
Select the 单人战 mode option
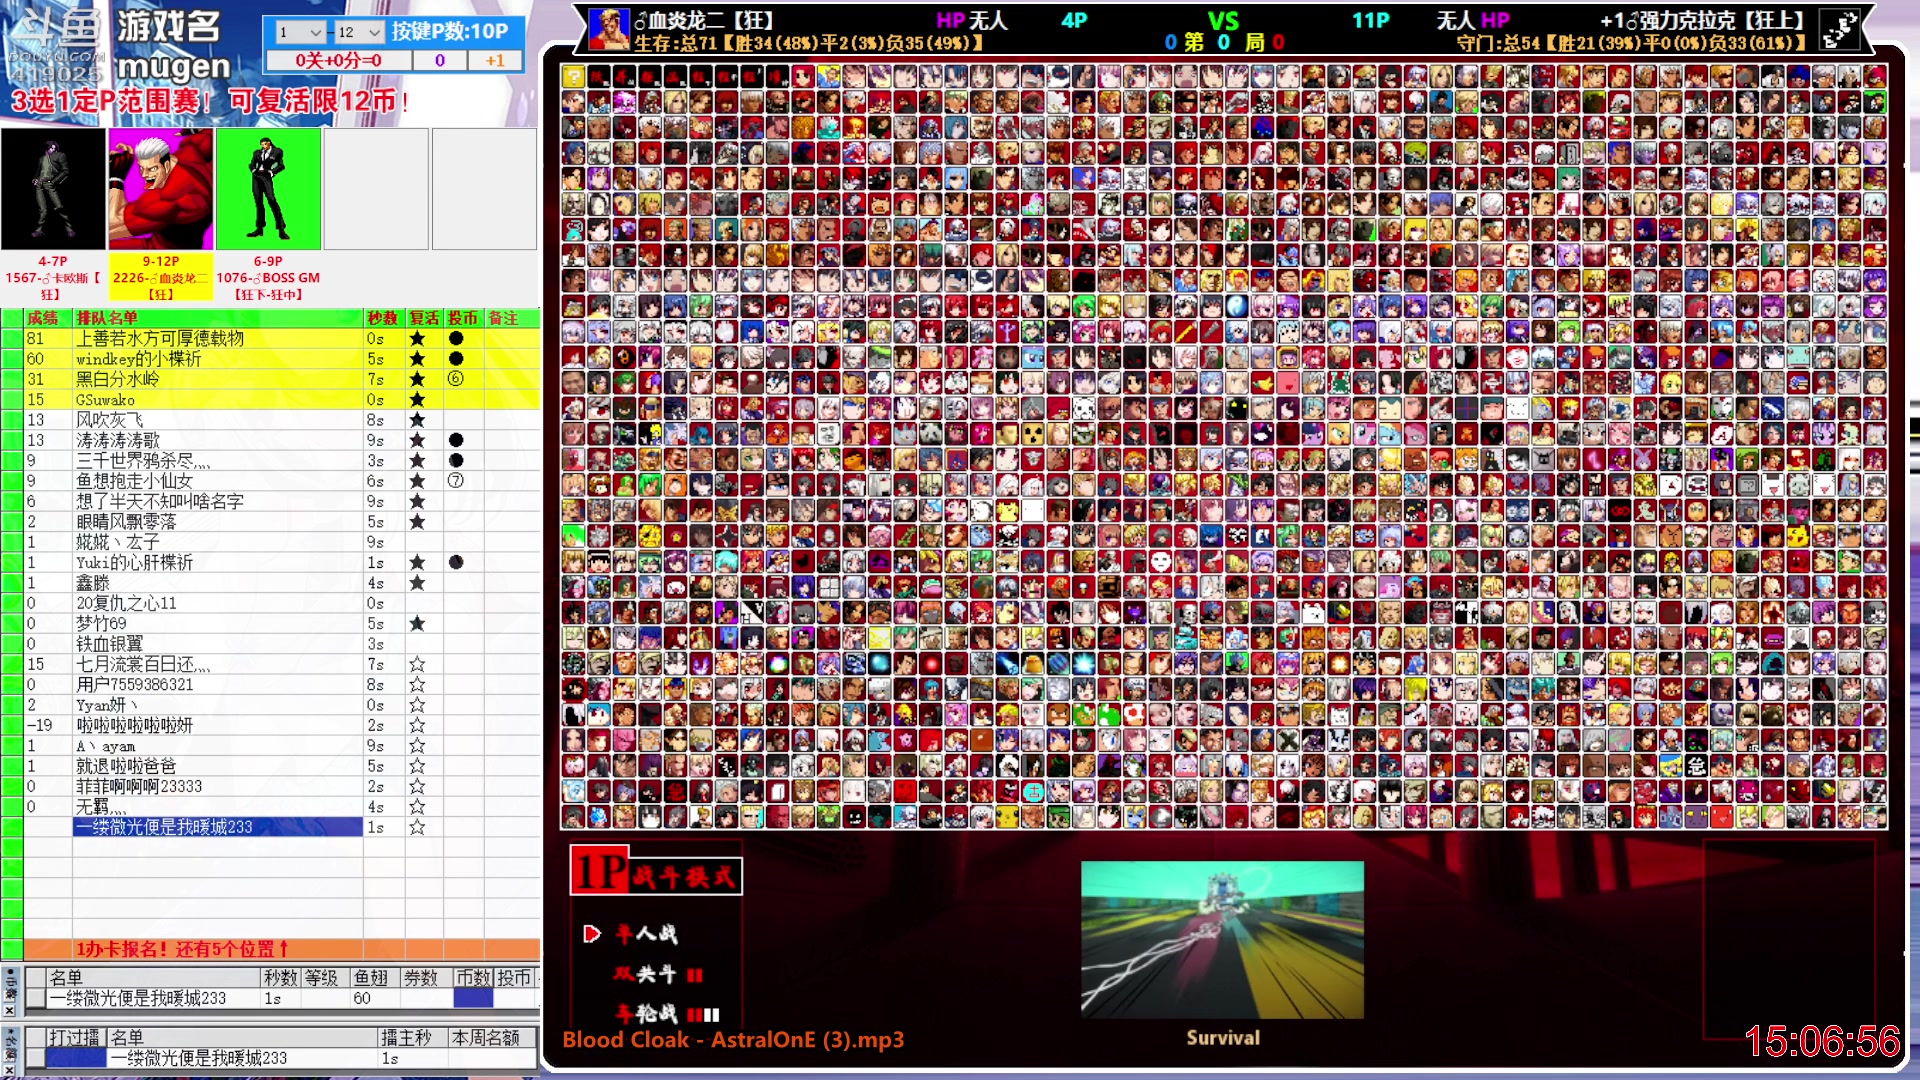pyautogui.click(x=646, y=934)
